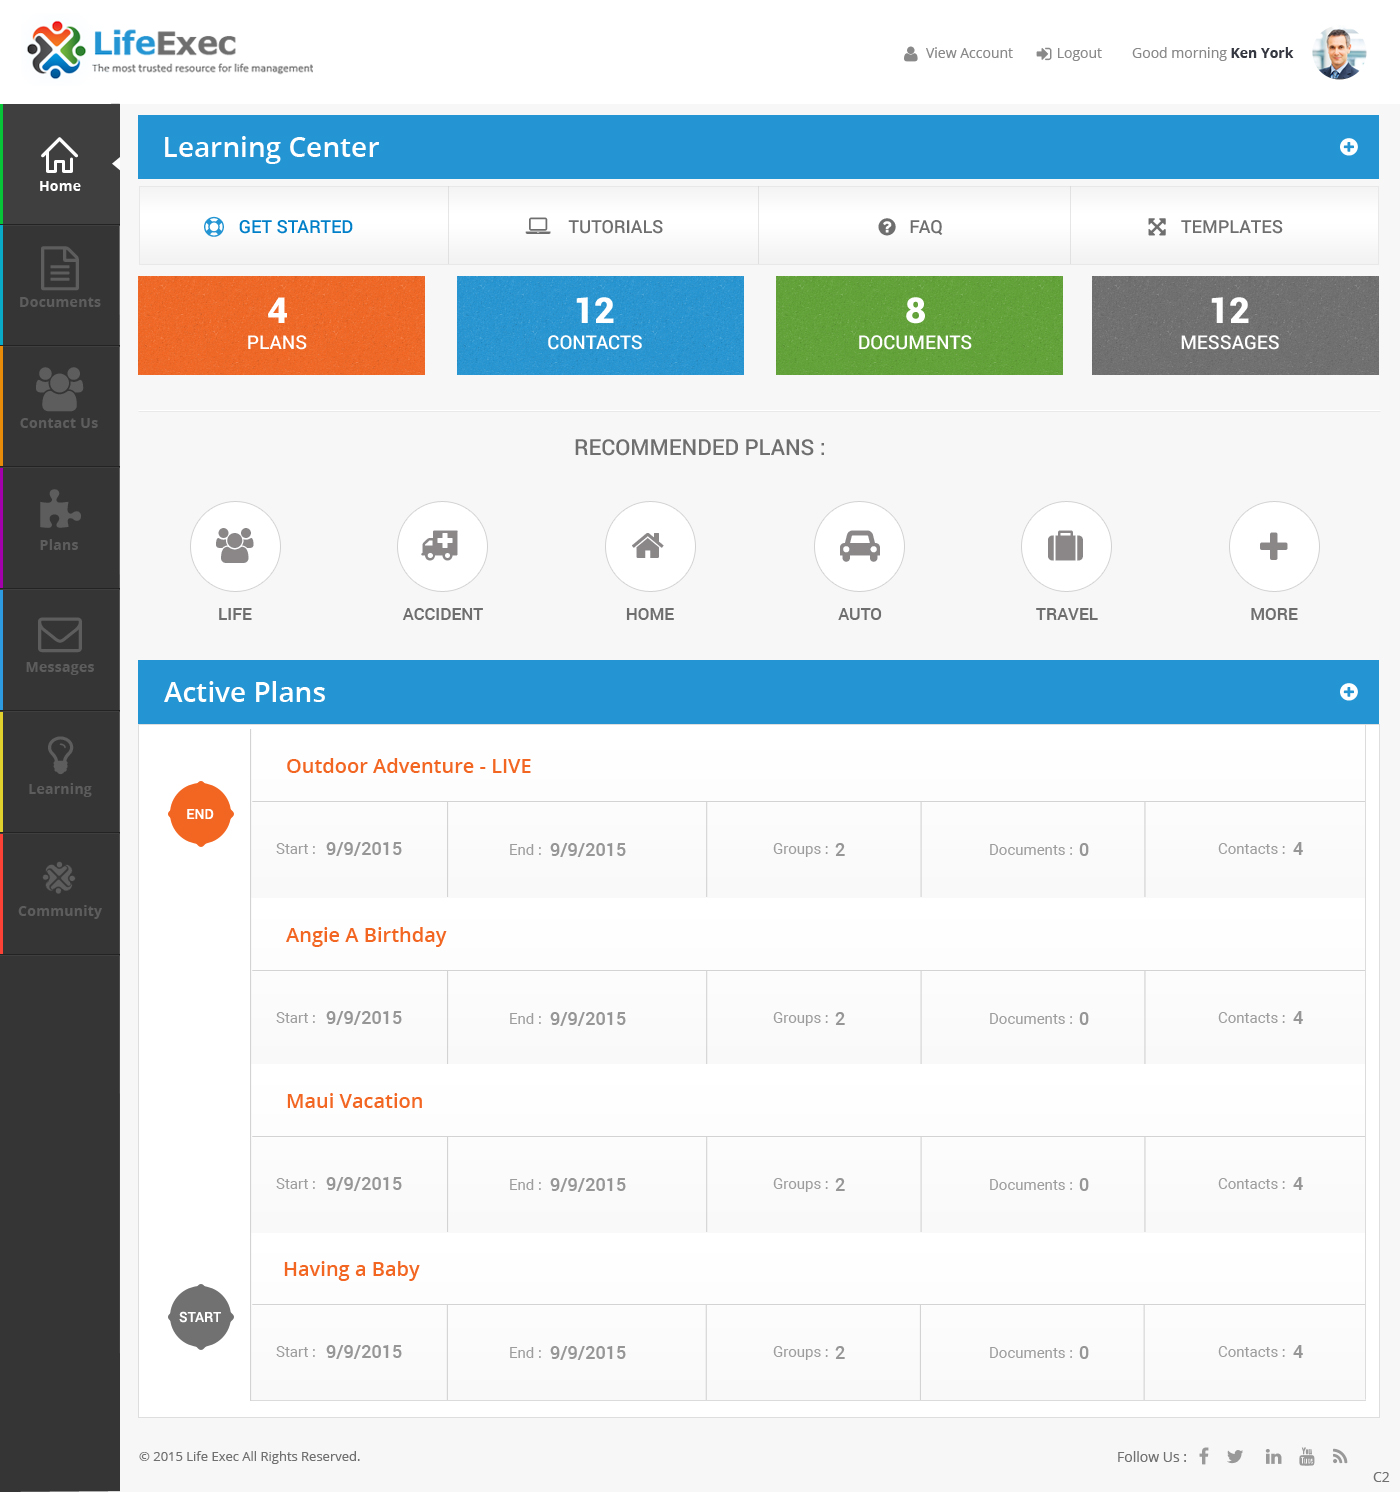Switch to the FAQ tab
1400x1493 pixels.
coord(914,226)
